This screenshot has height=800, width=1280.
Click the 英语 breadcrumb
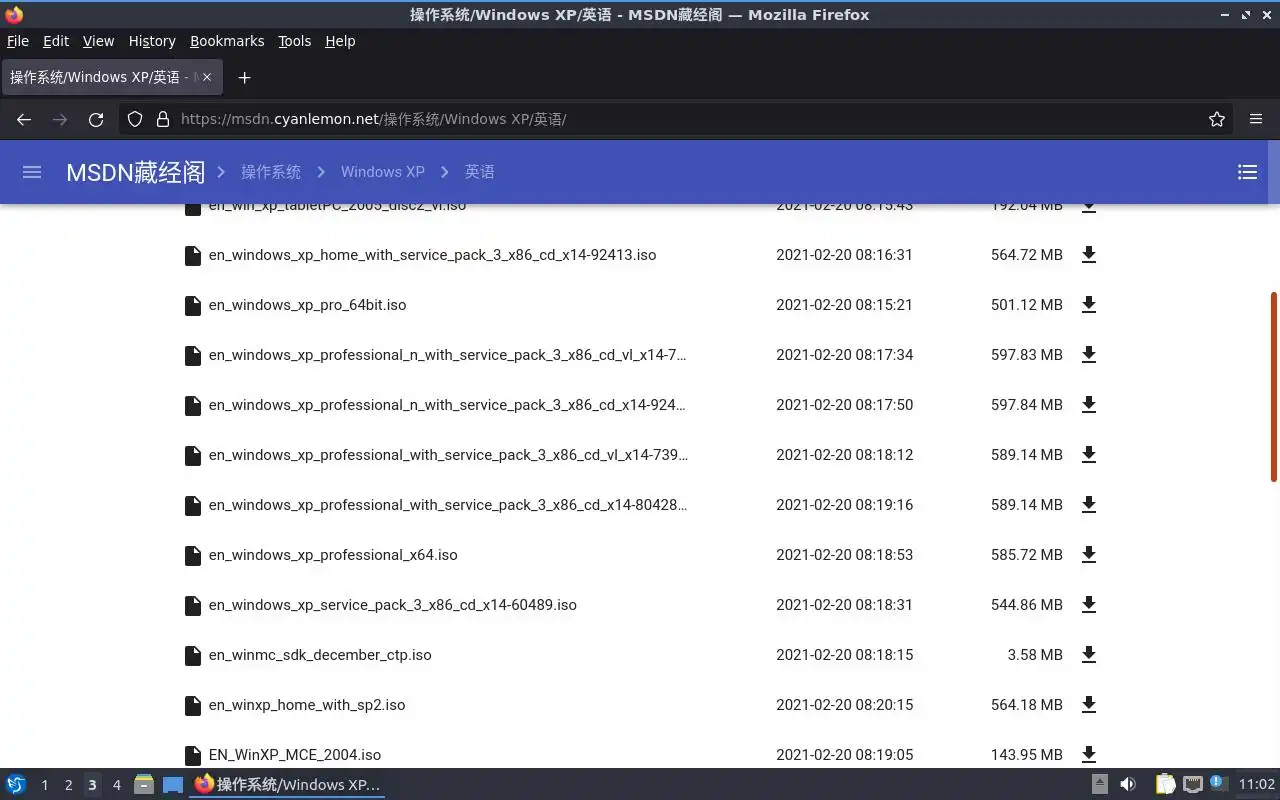pos(480,172)
